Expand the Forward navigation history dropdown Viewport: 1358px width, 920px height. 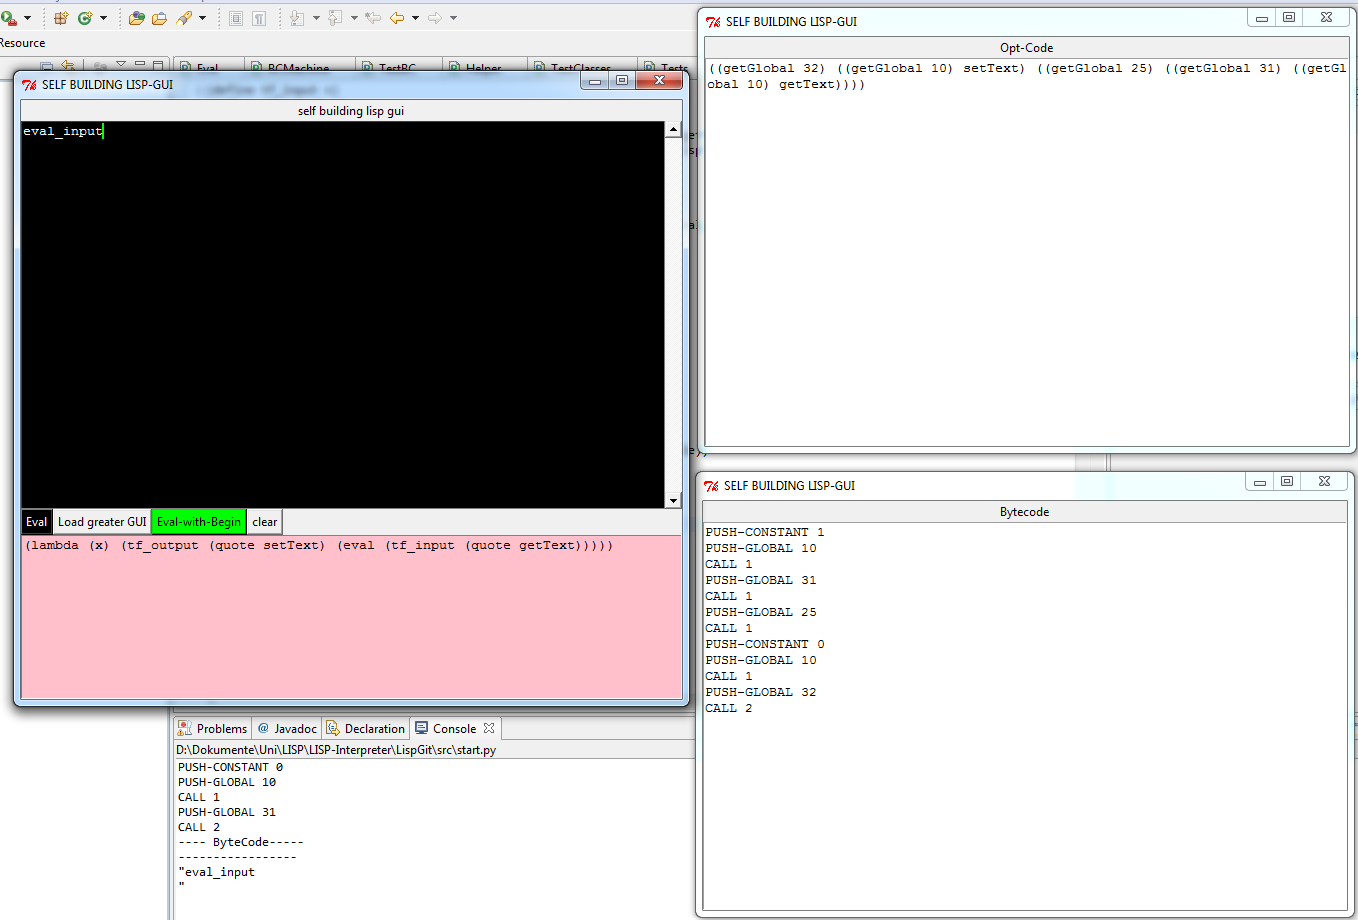[x=453, y=18]
